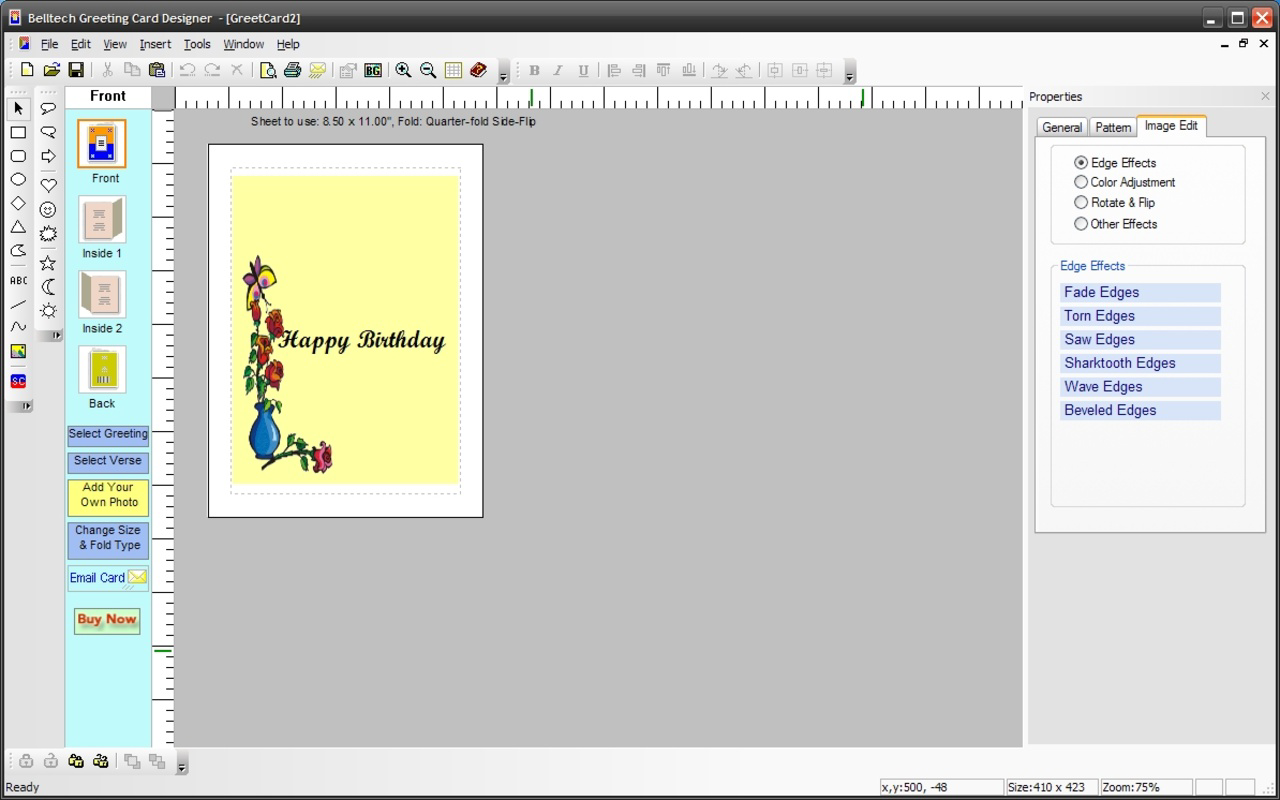Open the File menu

[49, 44]
